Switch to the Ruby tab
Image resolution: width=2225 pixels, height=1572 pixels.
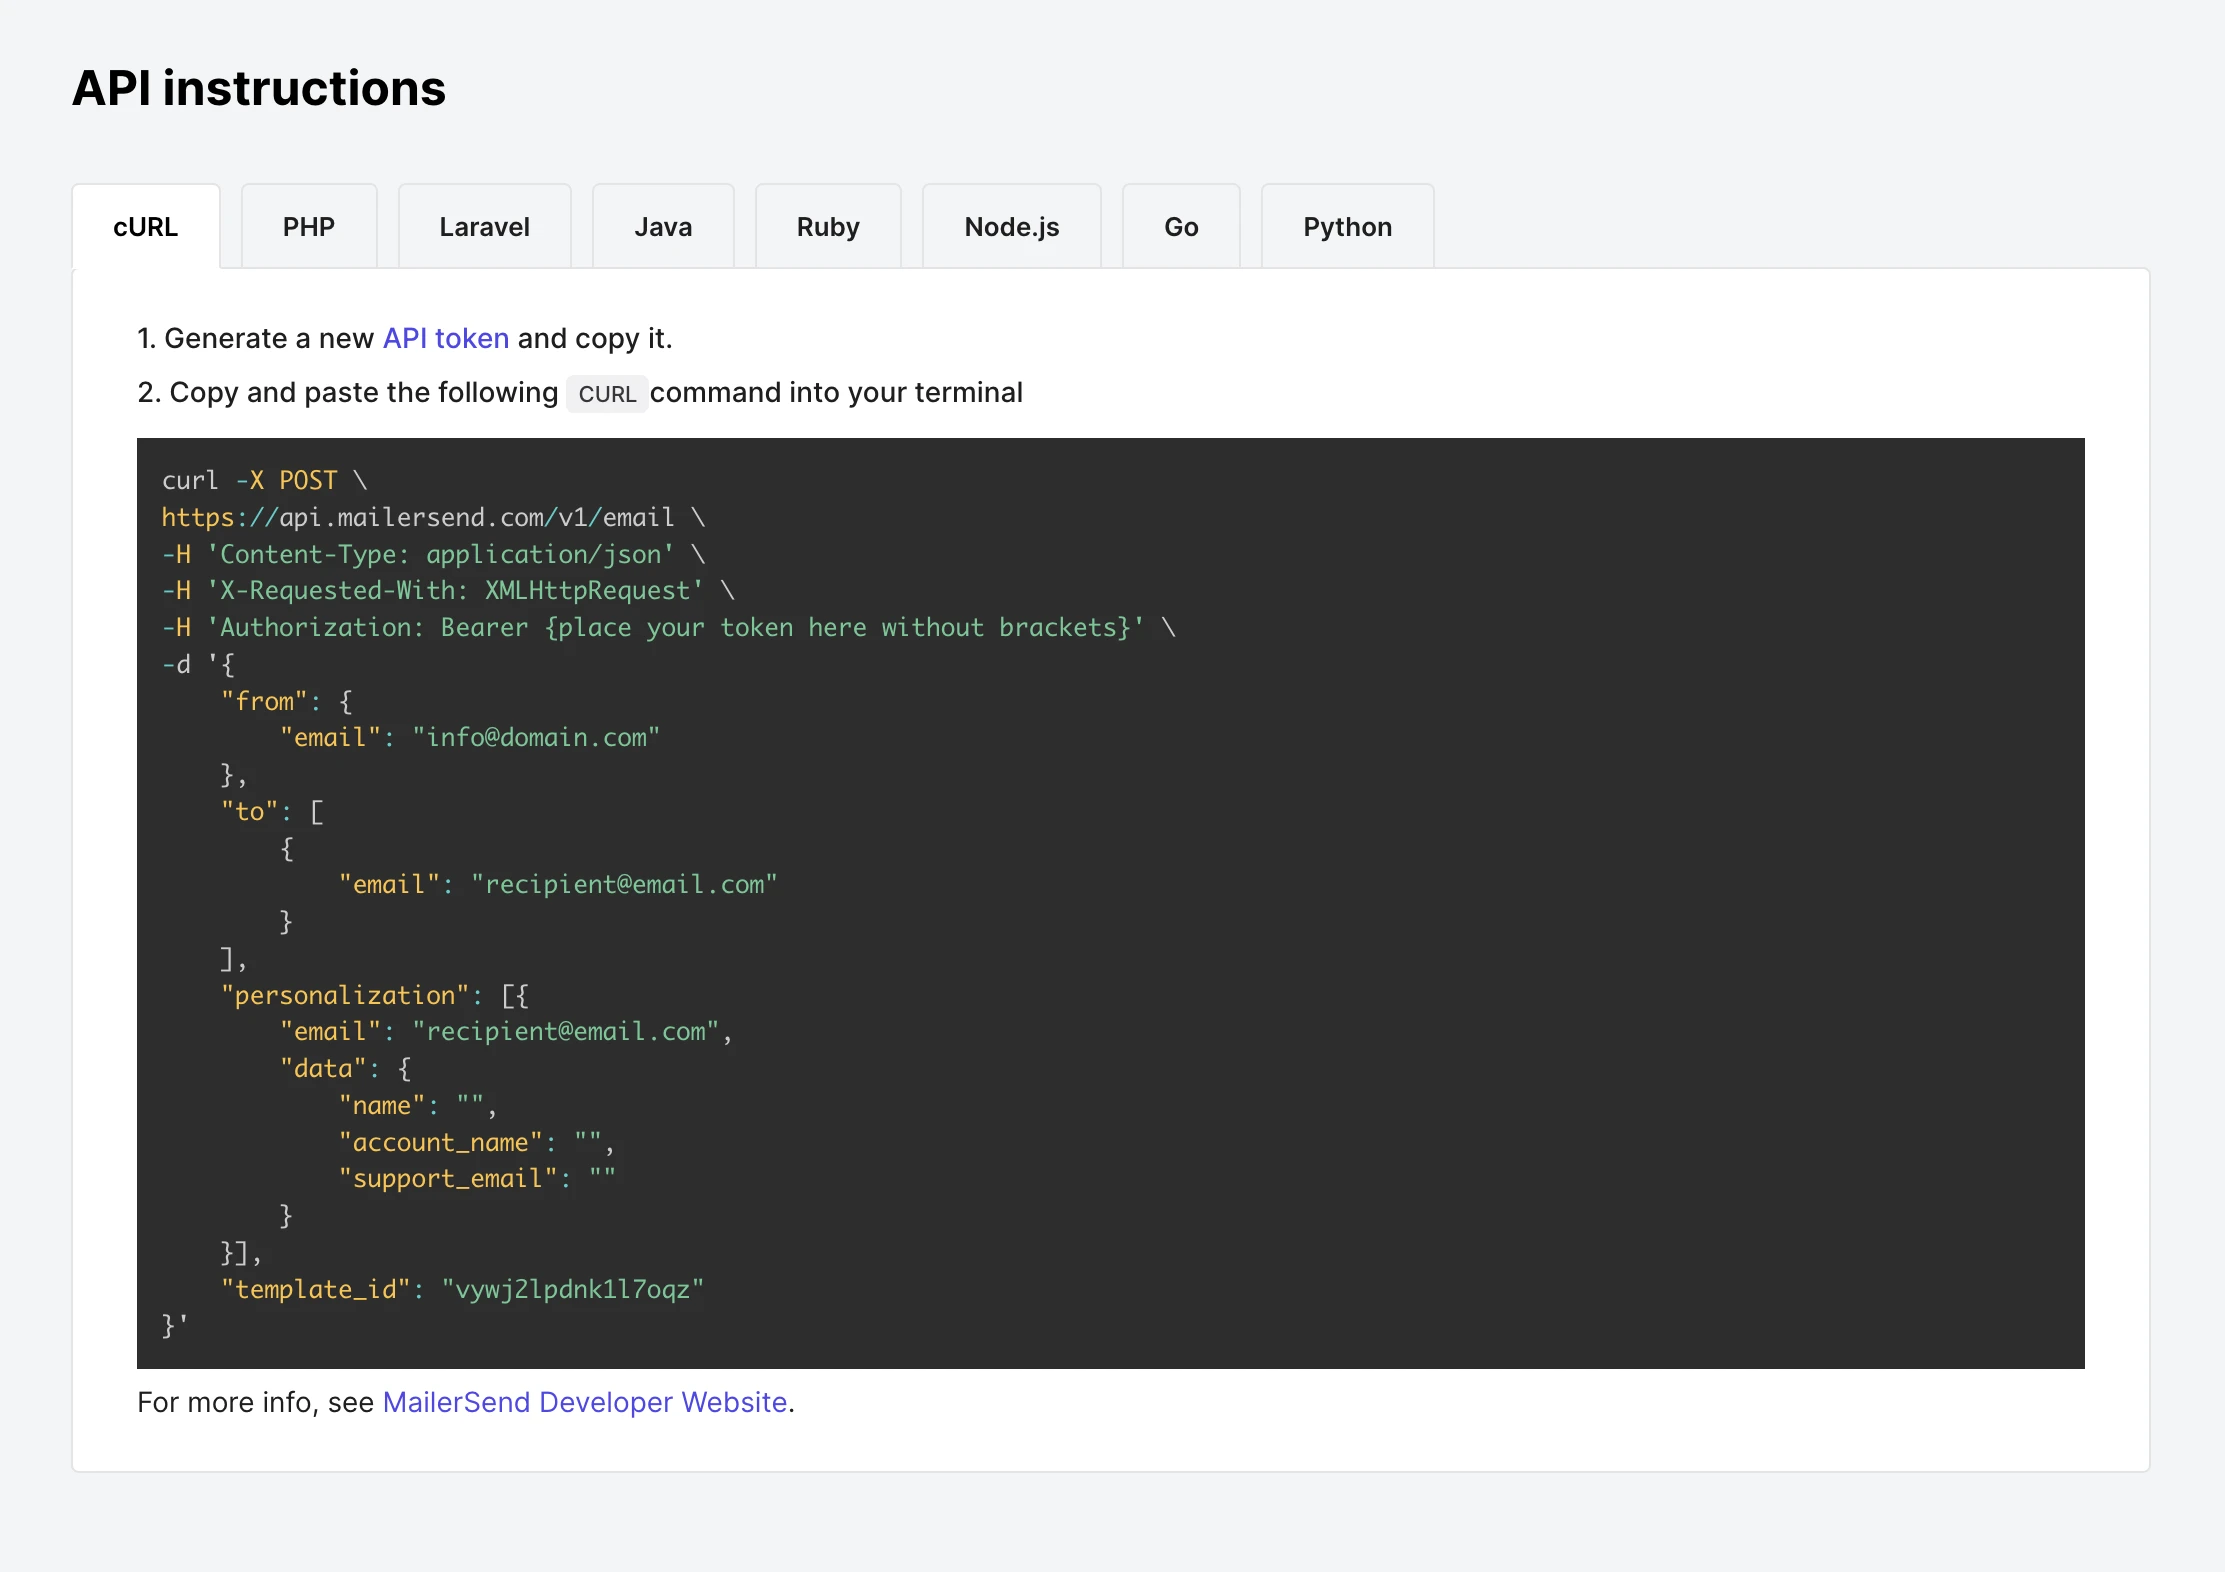pos(828,227)
